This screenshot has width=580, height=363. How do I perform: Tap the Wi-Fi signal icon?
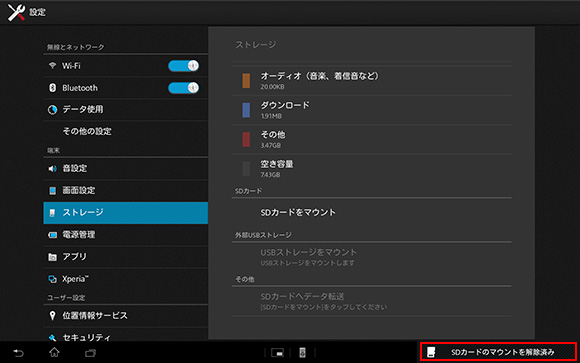53,65
